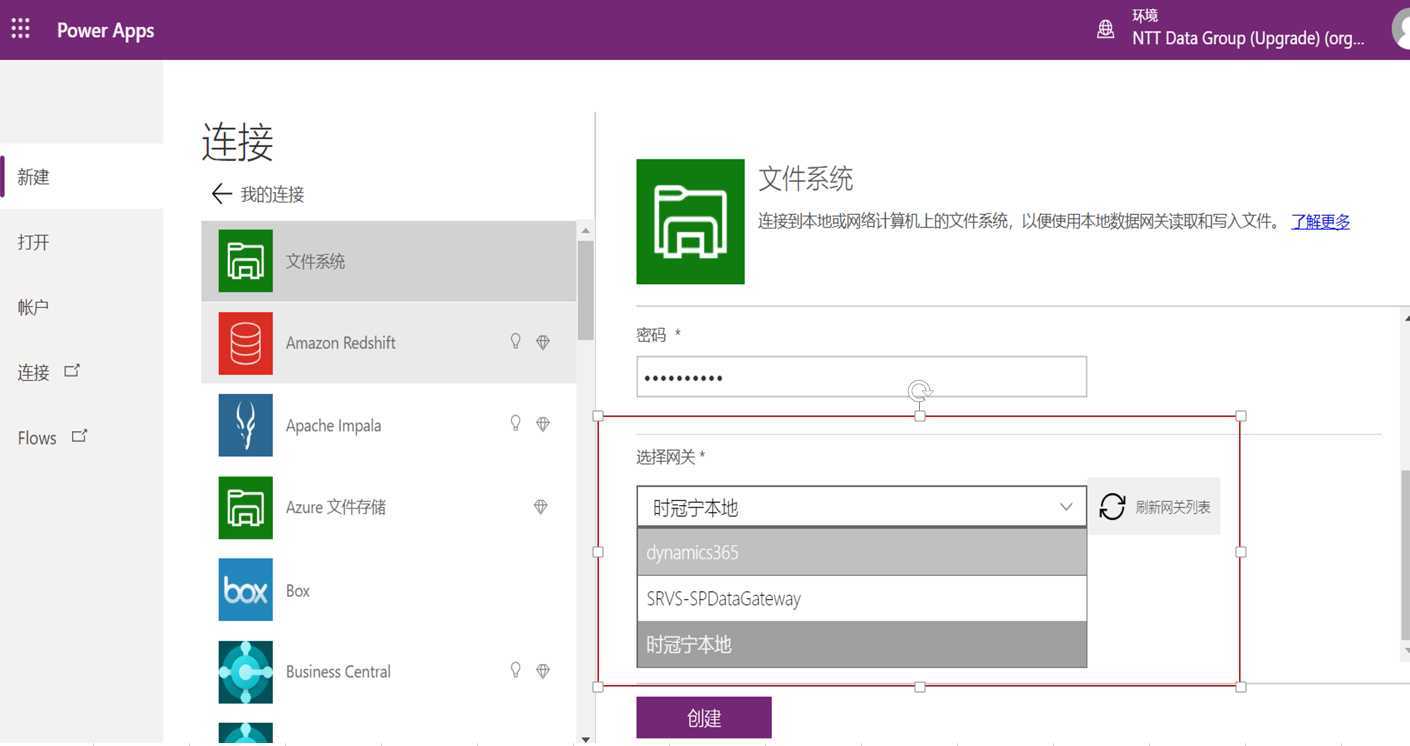The height and width of the screenshot is (746, 1410).
Task: Click the connection list scrollbar thumb
Action: coord(585,290)
